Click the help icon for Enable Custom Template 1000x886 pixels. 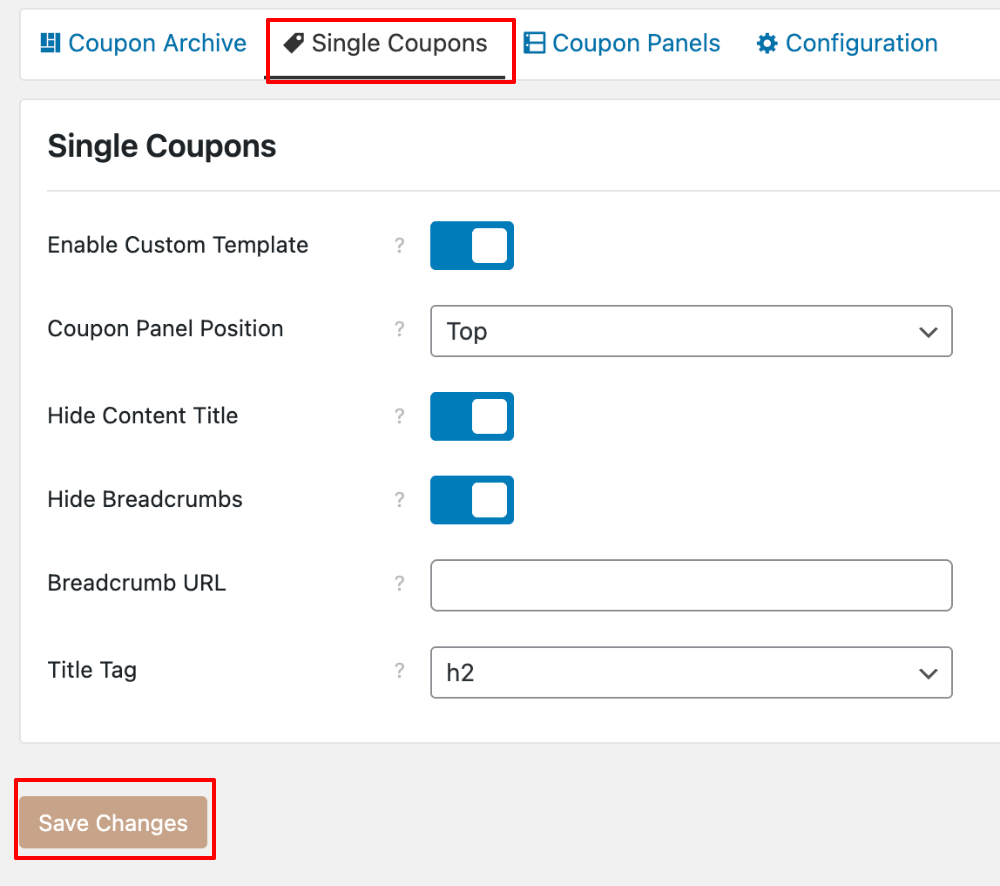coord(400,246)
